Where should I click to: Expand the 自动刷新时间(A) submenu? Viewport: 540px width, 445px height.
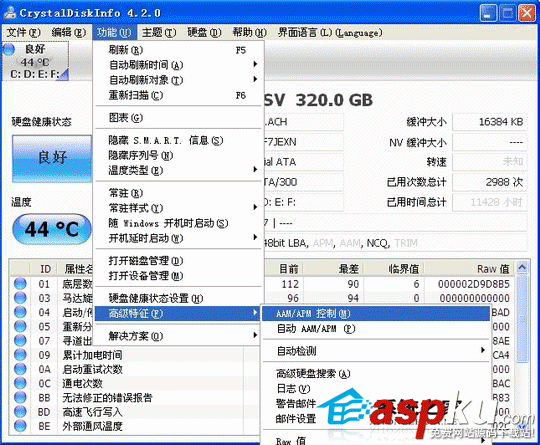coord(178,65)
